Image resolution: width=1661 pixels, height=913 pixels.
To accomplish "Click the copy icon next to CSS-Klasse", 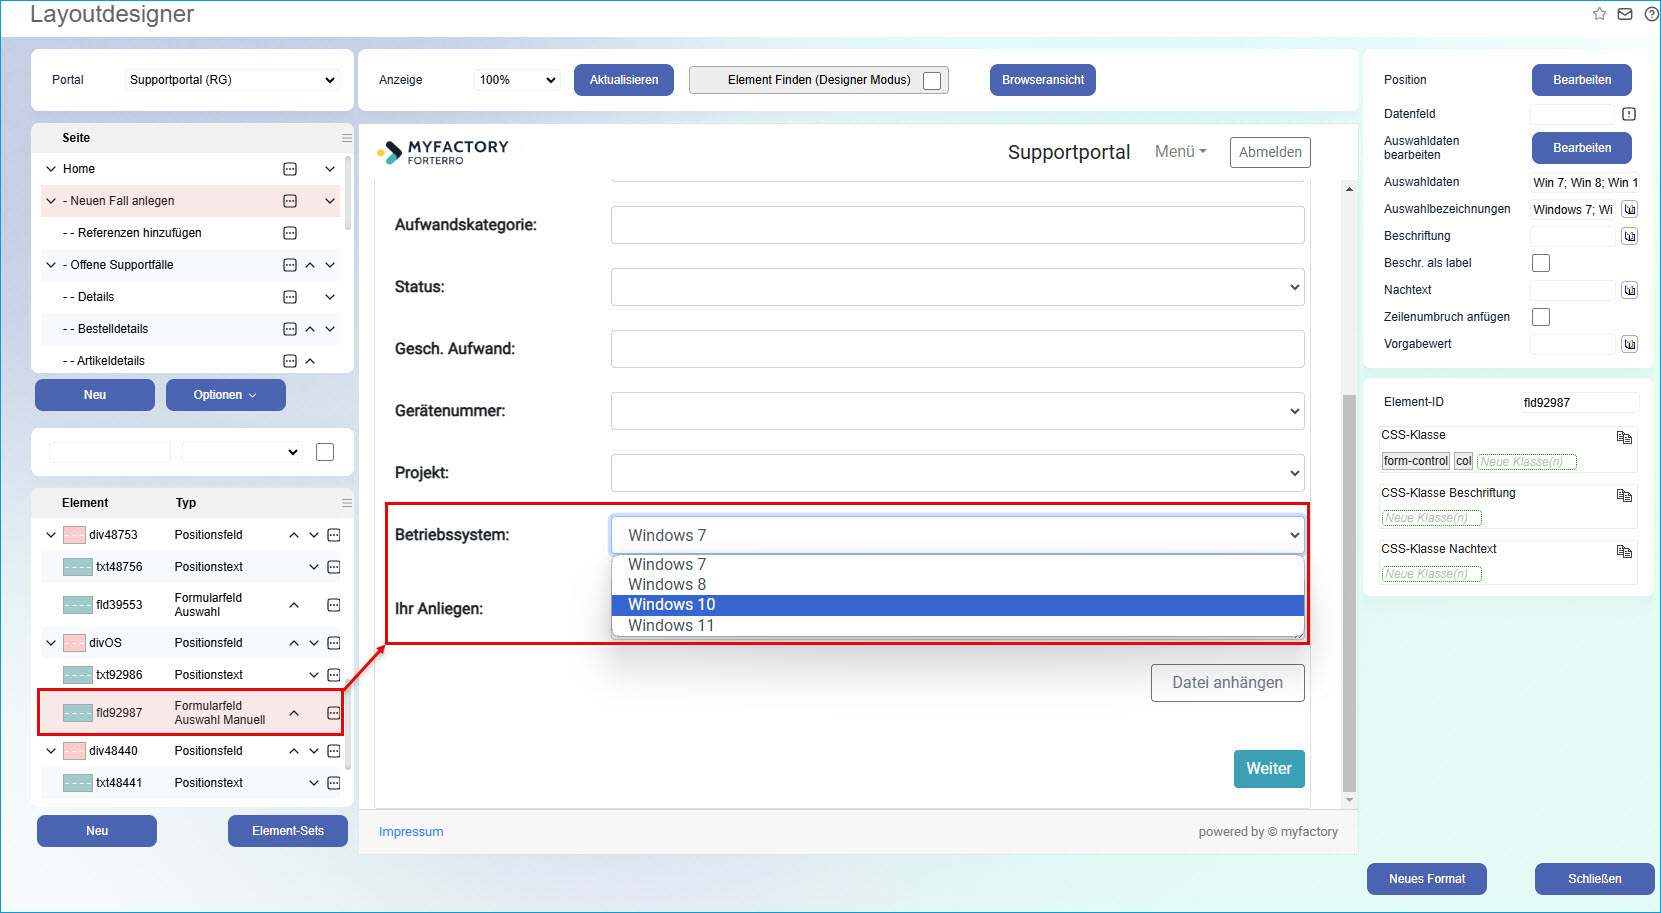I will click(x=1624, y=437).
